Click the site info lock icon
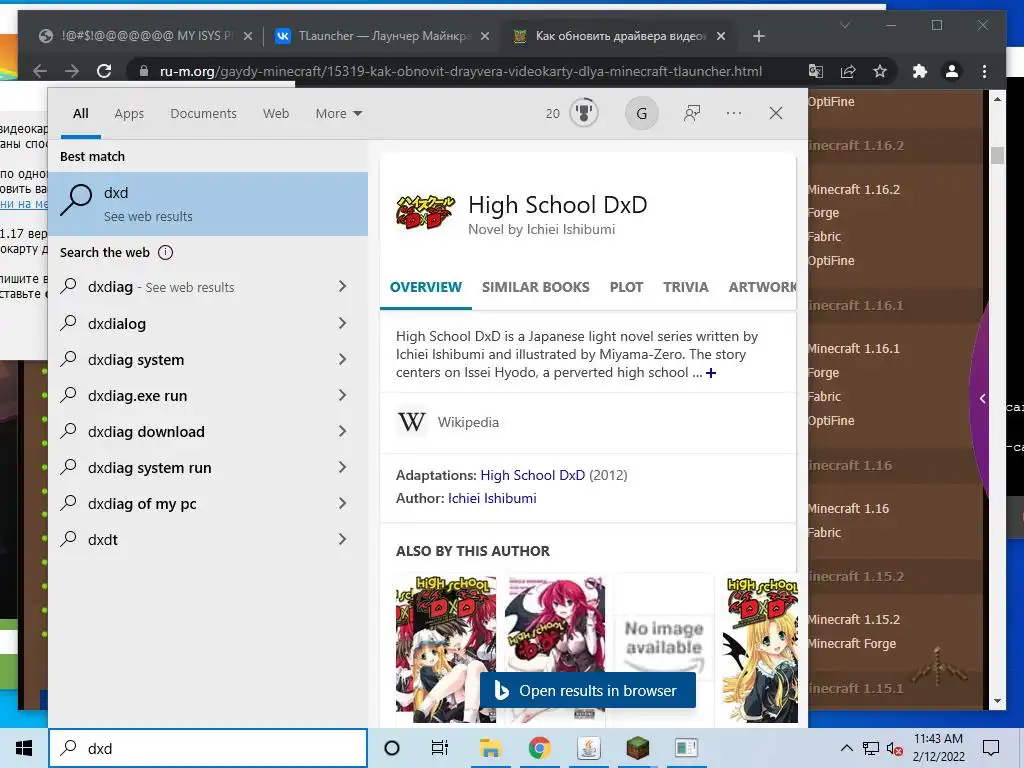 (x=144, y=71)
